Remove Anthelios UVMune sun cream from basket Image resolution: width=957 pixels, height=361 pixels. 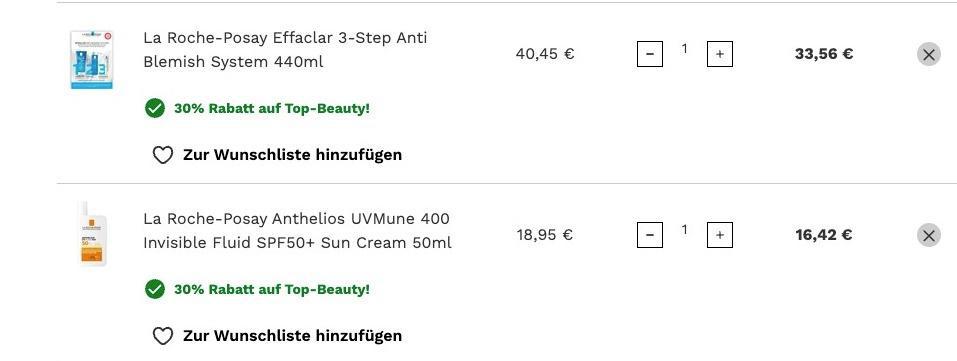click(x=928, y=235)
